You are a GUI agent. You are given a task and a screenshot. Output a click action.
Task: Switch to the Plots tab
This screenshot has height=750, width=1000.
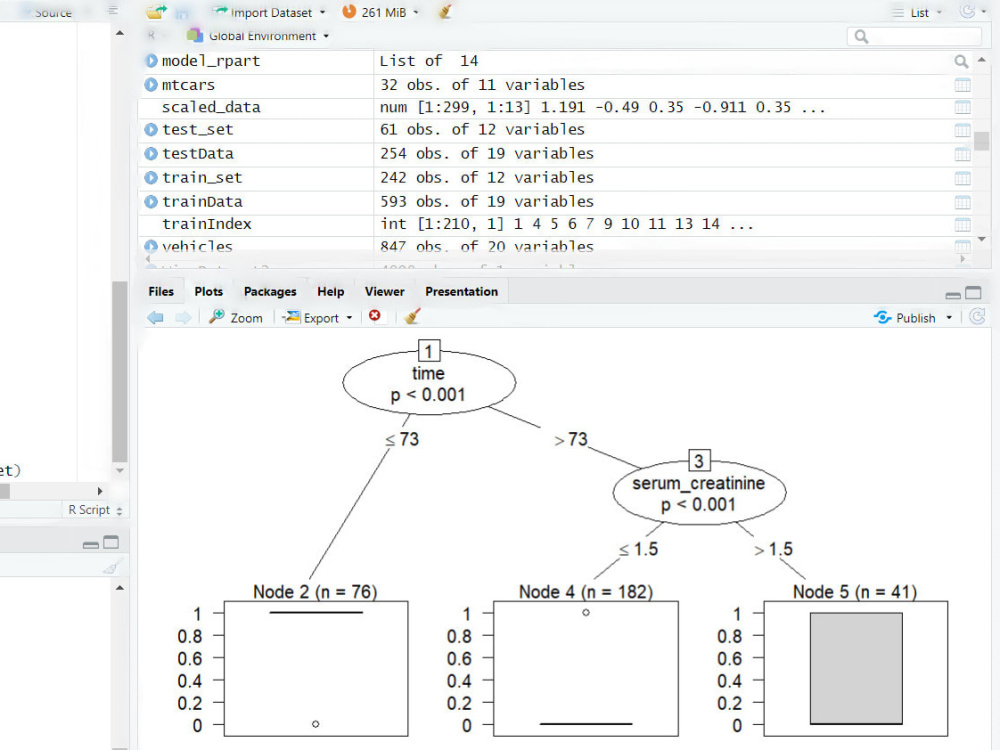point(209,291)
